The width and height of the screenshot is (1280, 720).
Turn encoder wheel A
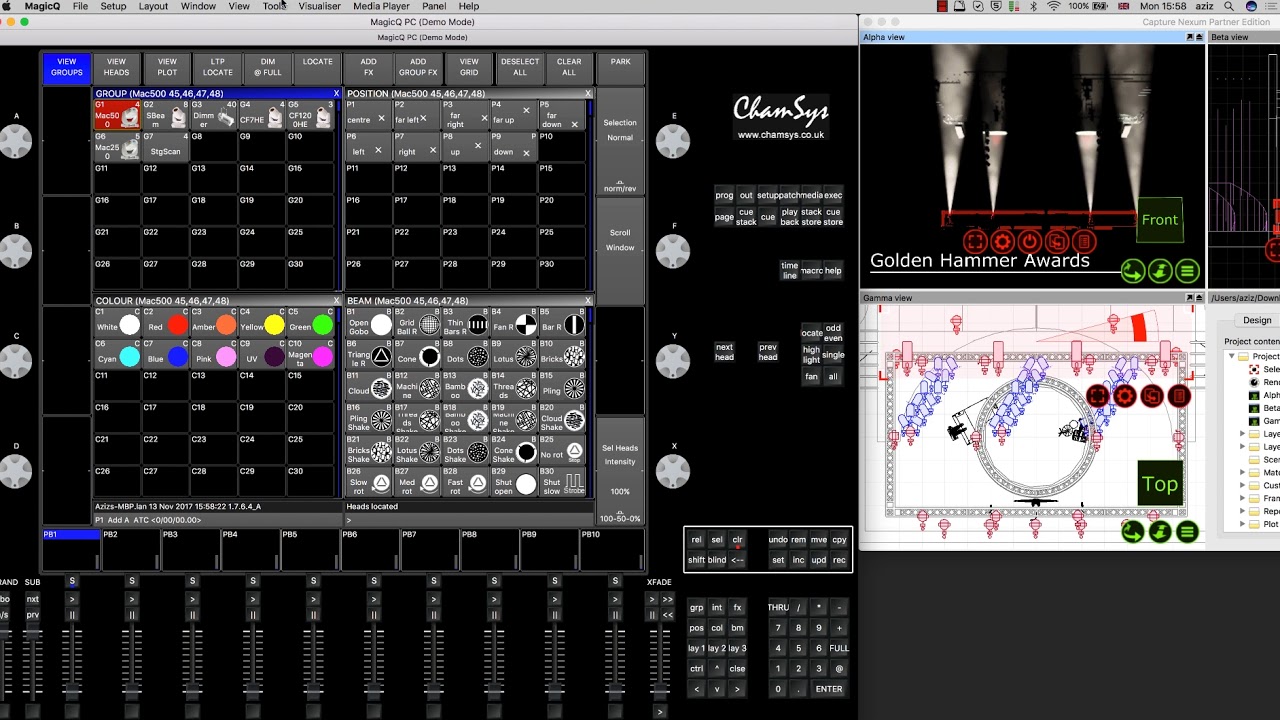click(16, 141)
